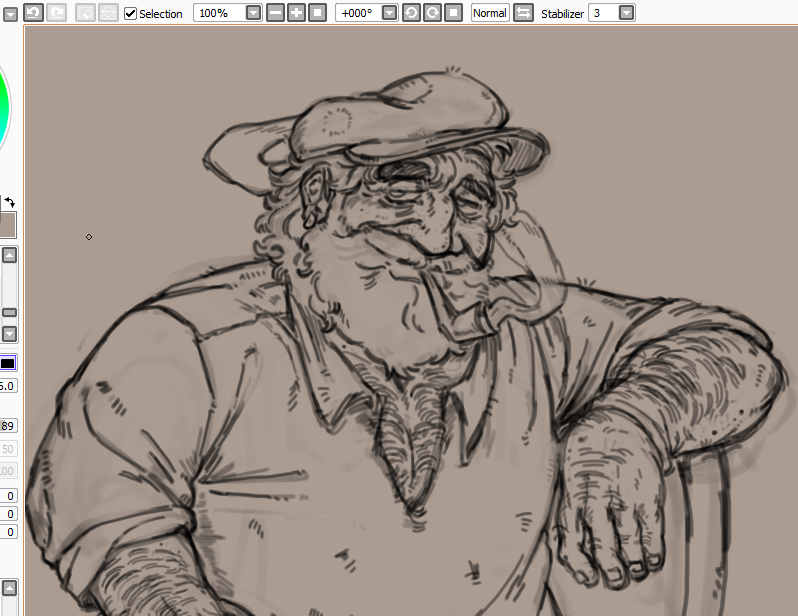
Task: Rotate the canvas counterclockwise
Action: click(411, 13)
